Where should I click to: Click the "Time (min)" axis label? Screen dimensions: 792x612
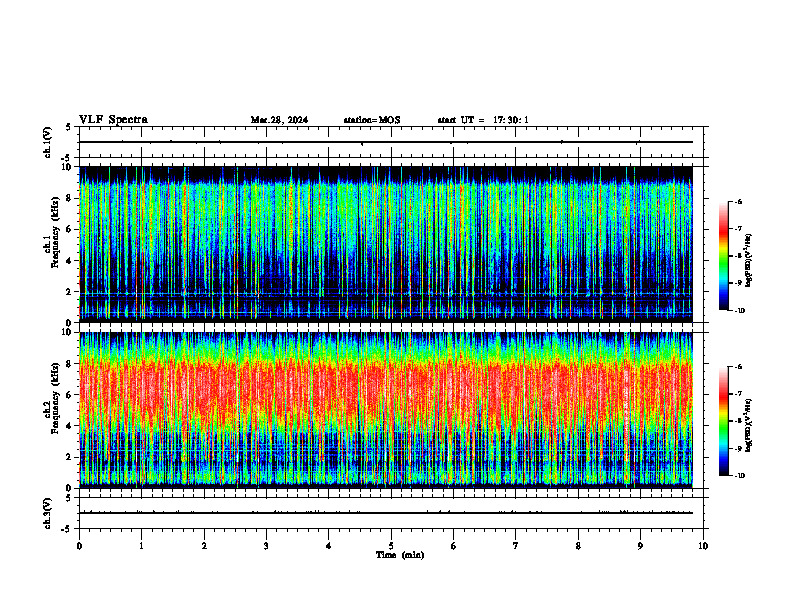click(400, 555)
